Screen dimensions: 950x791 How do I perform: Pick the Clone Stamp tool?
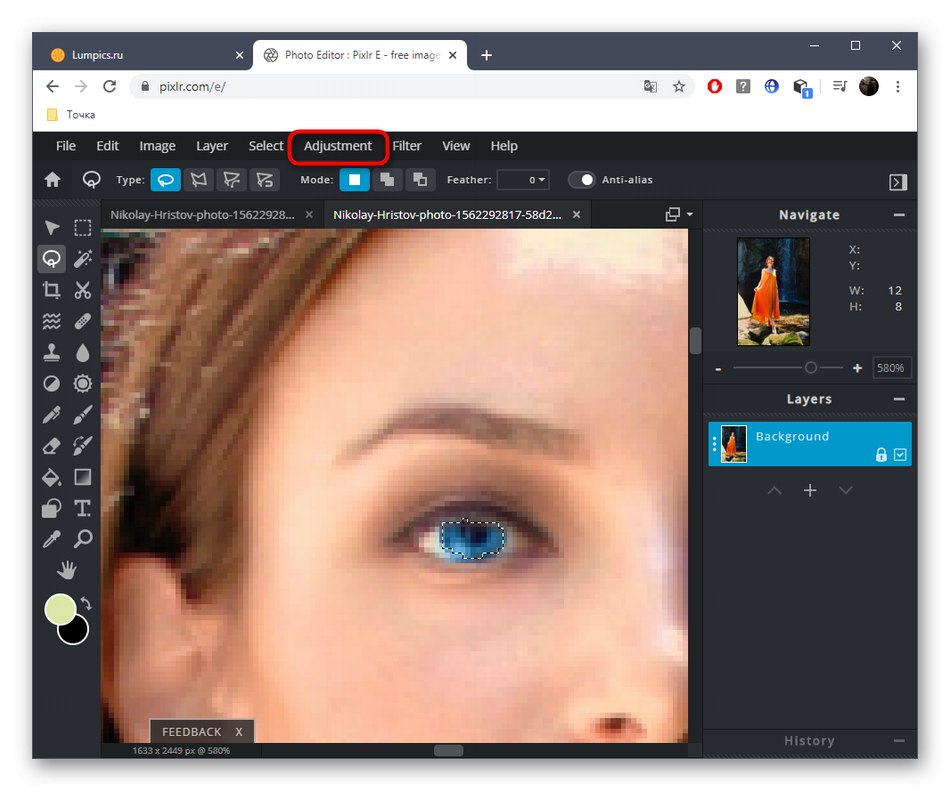tap(51, 352)
